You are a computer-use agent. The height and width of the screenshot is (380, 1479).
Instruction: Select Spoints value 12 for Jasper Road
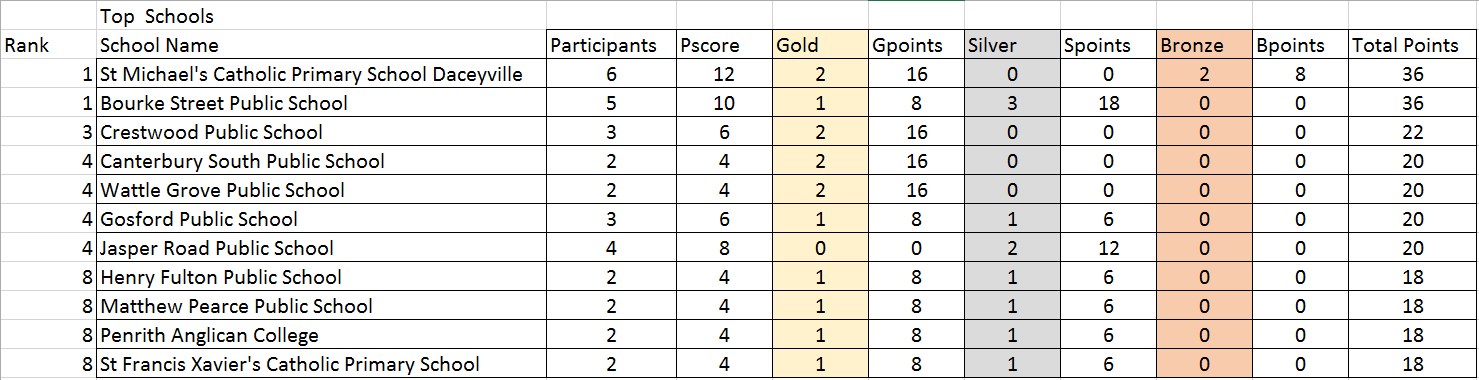[1107, 248]
